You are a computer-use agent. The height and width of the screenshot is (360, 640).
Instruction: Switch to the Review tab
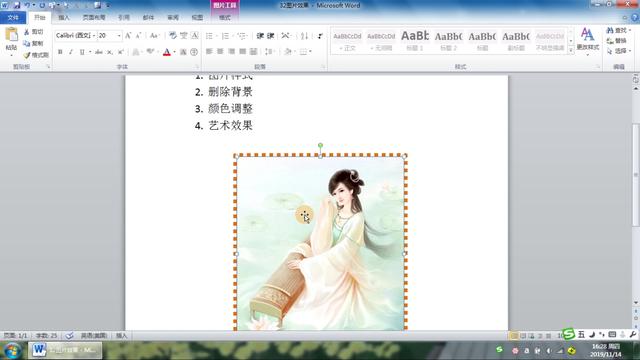[173, 18]
